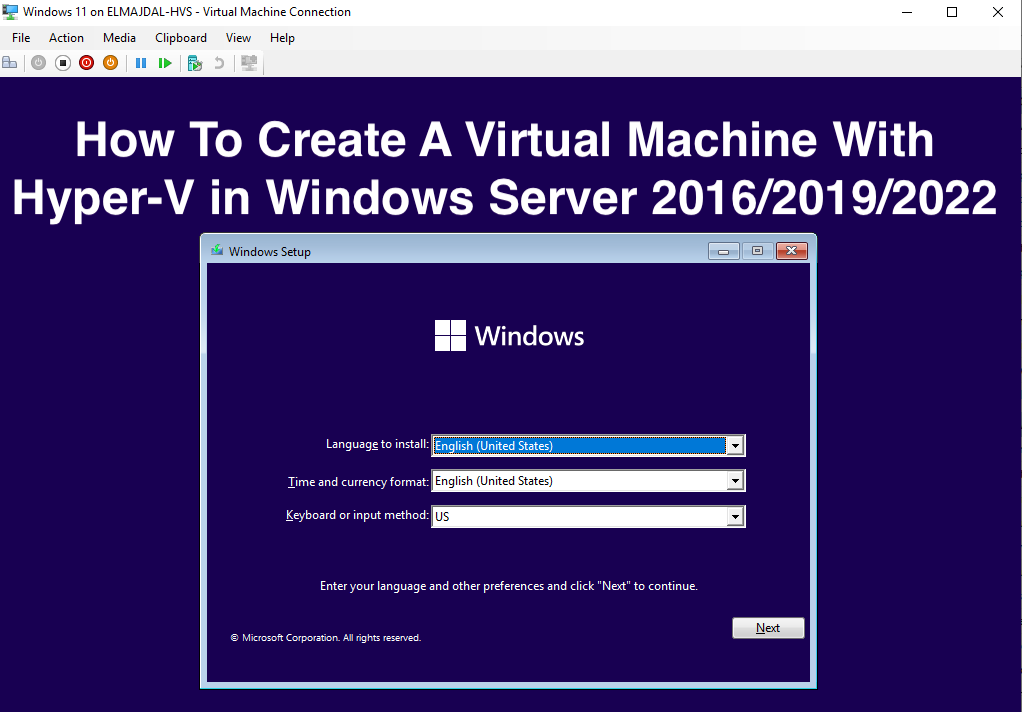Screen dimensions: 1022x712
Task: Click the "Windows Setup" dialog title text
Action: point(270,252)
